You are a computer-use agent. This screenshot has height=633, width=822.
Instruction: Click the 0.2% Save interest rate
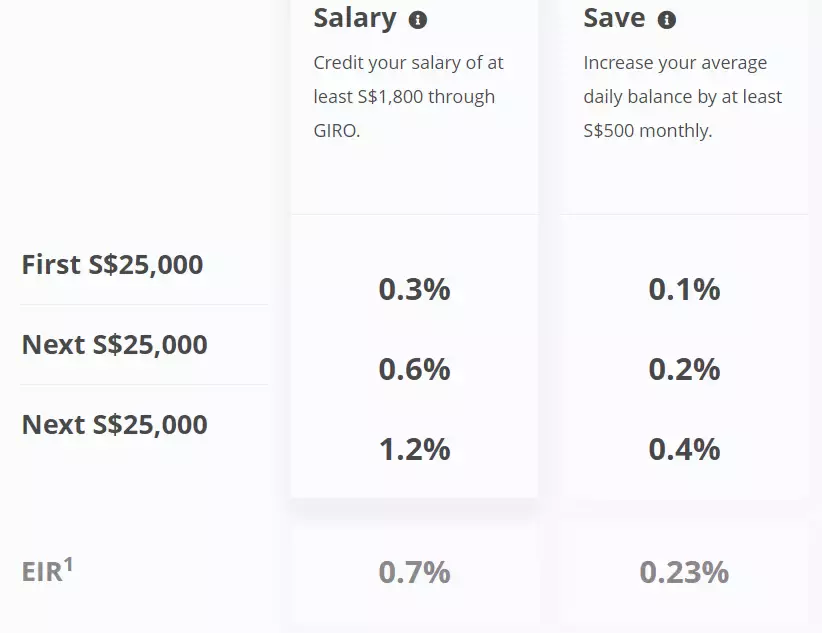684,370
